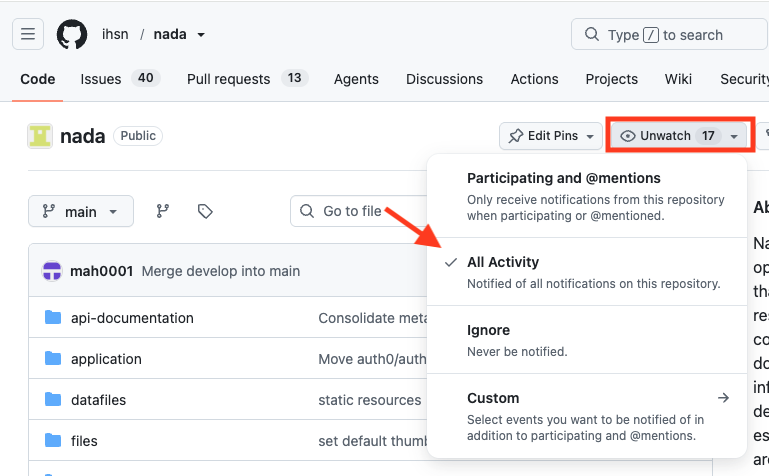Image resolution: width=769 pixels, height=476 pixels.
Task: Click the pin icon on Edit Pins
Action: tap(516, 136)
